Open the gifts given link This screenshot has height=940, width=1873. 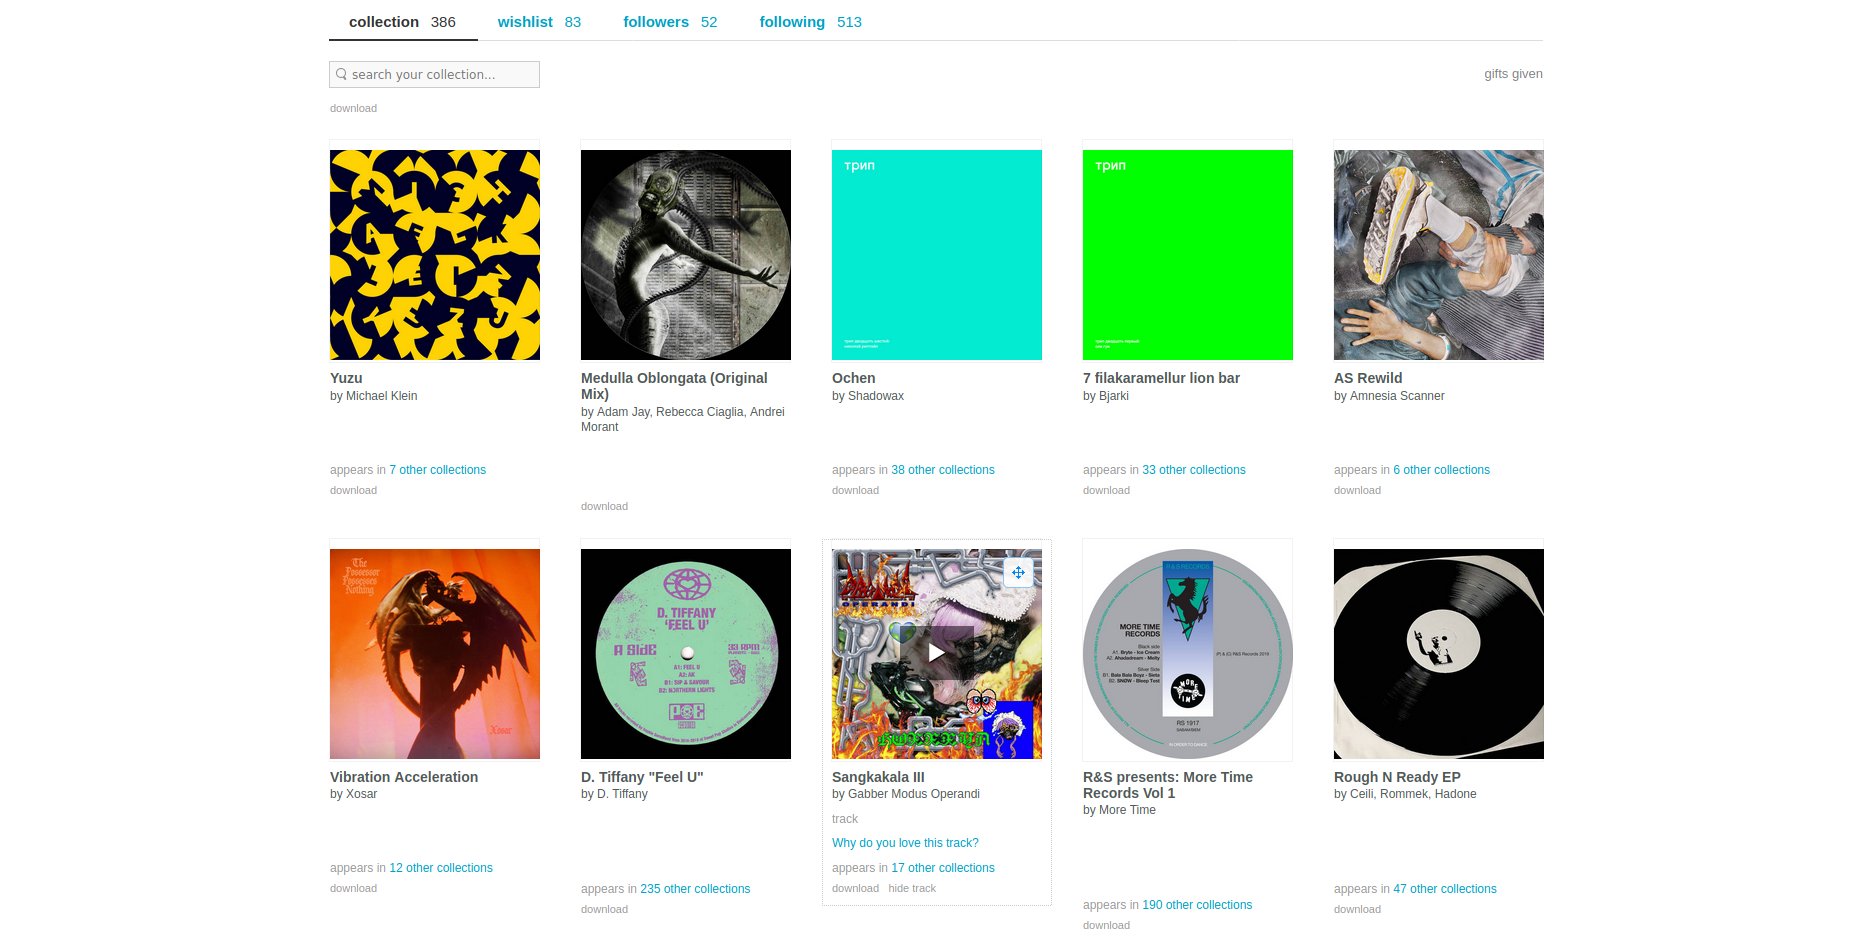click(x=1513, y=74)
